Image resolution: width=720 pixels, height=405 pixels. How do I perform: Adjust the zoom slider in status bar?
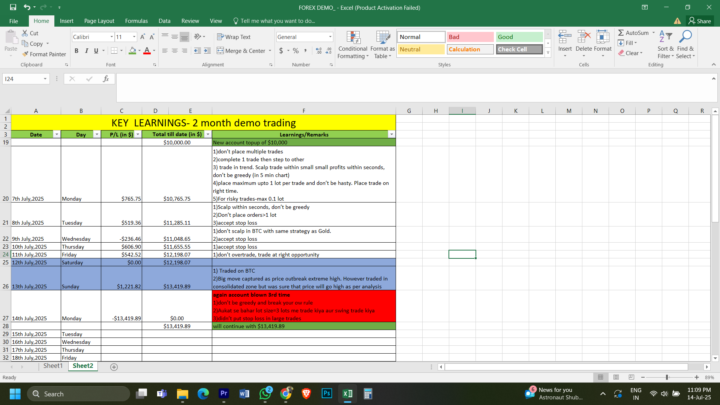click(x=667, y=377)
